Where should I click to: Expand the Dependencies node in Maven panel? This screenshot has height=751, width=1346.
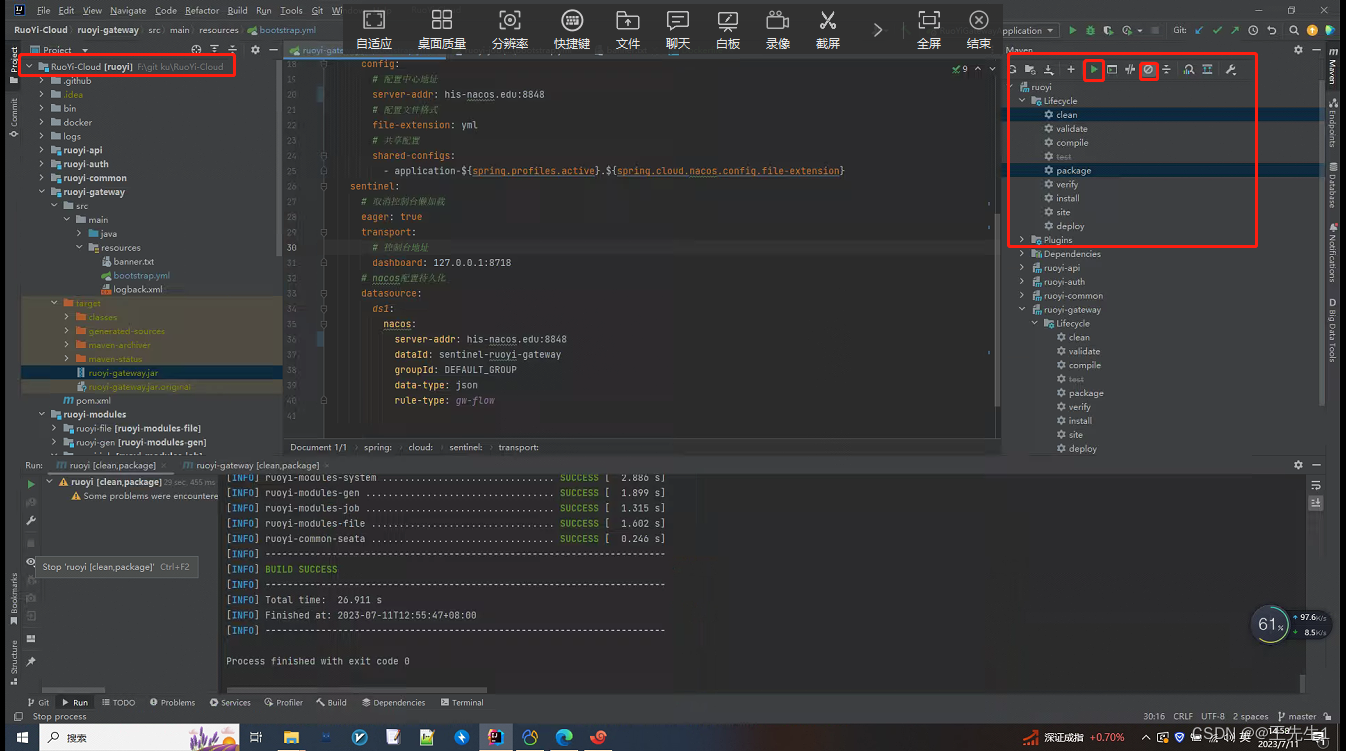(1022, 254)
